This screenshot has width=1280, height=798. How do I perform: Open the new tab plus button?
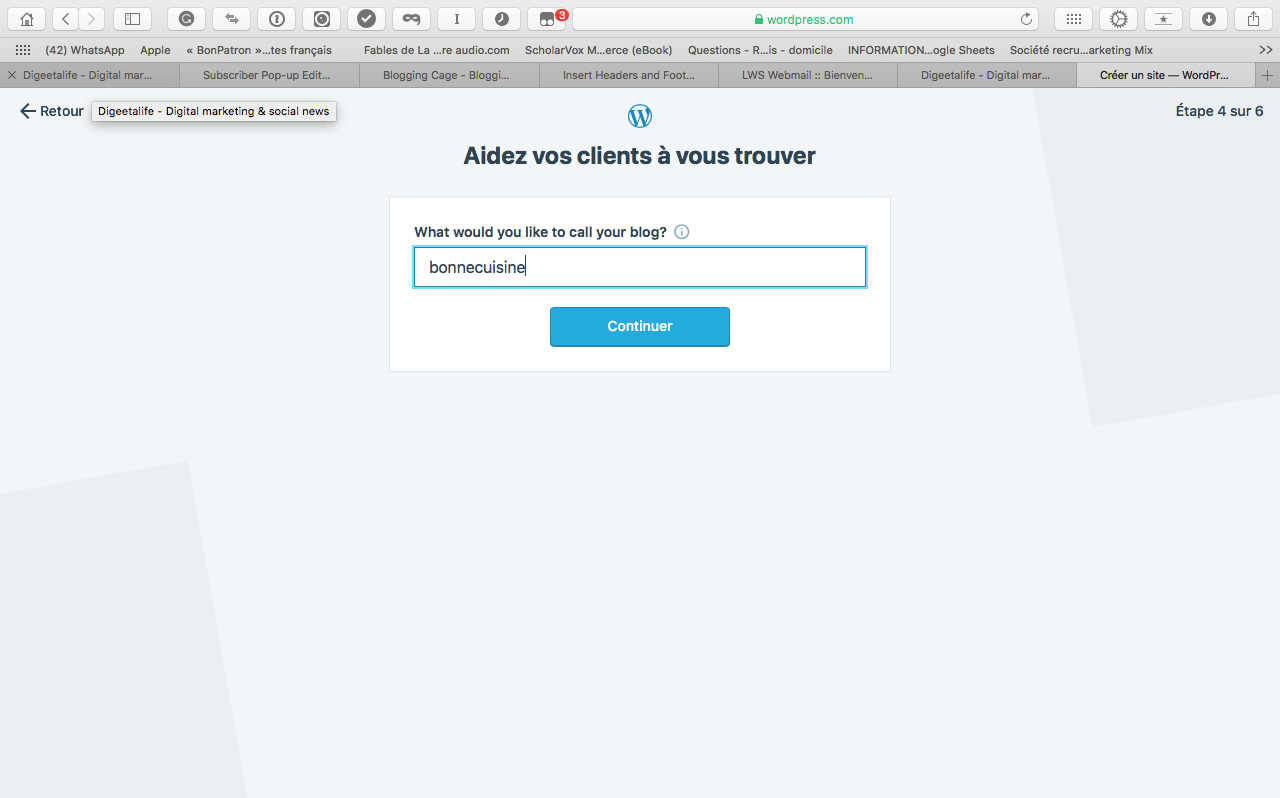tap(1268, 75)
